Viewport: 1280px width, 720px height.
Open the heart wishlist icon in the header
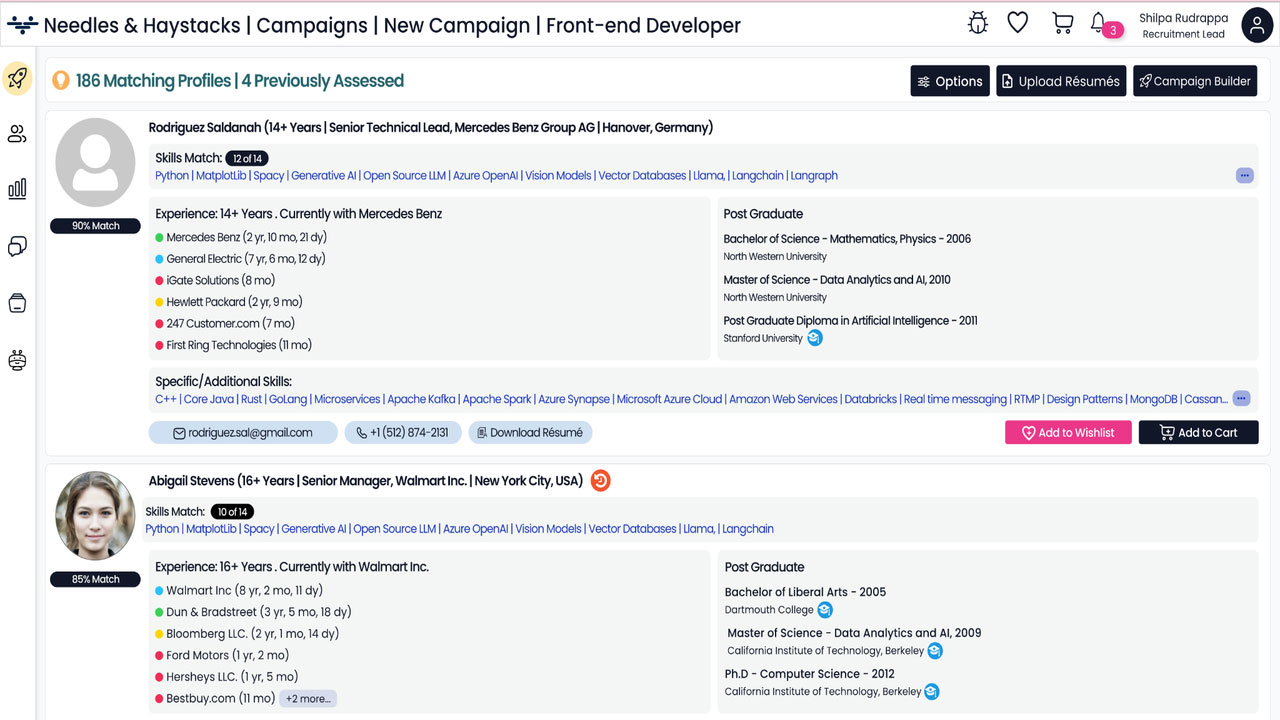(1018, 23)
